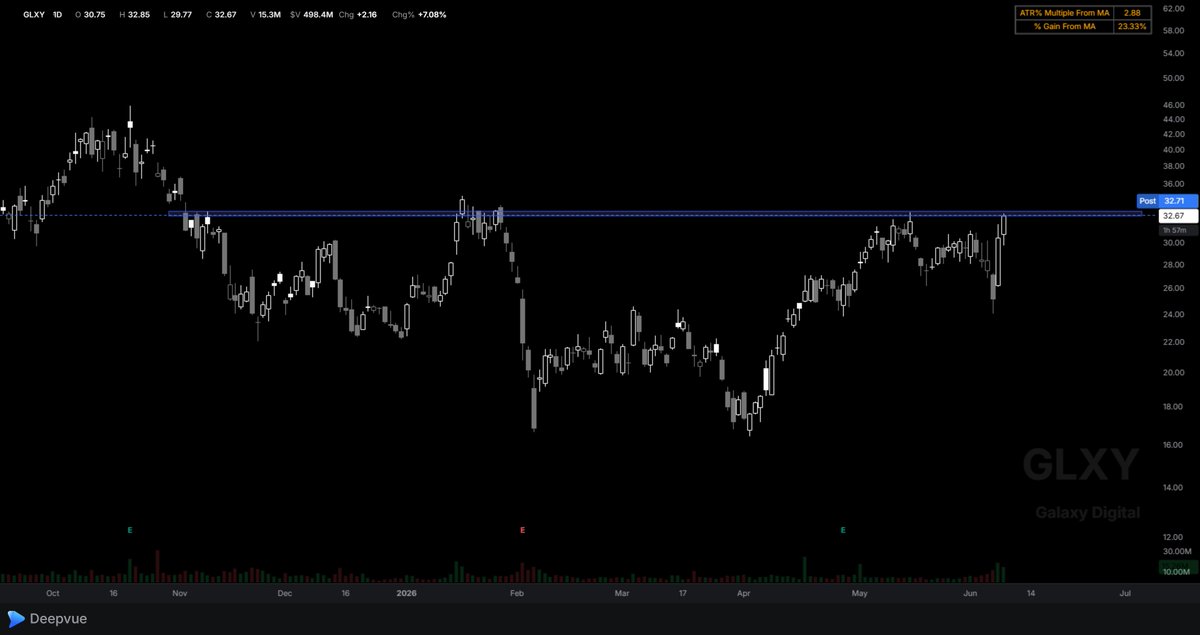This screenshot has height=635, width=1200.
Task: Click the 17 date label after Mar
Action: (683, 593)
